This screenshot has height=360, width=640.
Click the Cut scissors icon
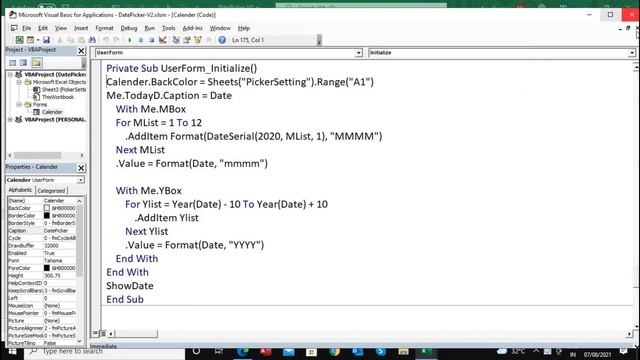[60, 40]
